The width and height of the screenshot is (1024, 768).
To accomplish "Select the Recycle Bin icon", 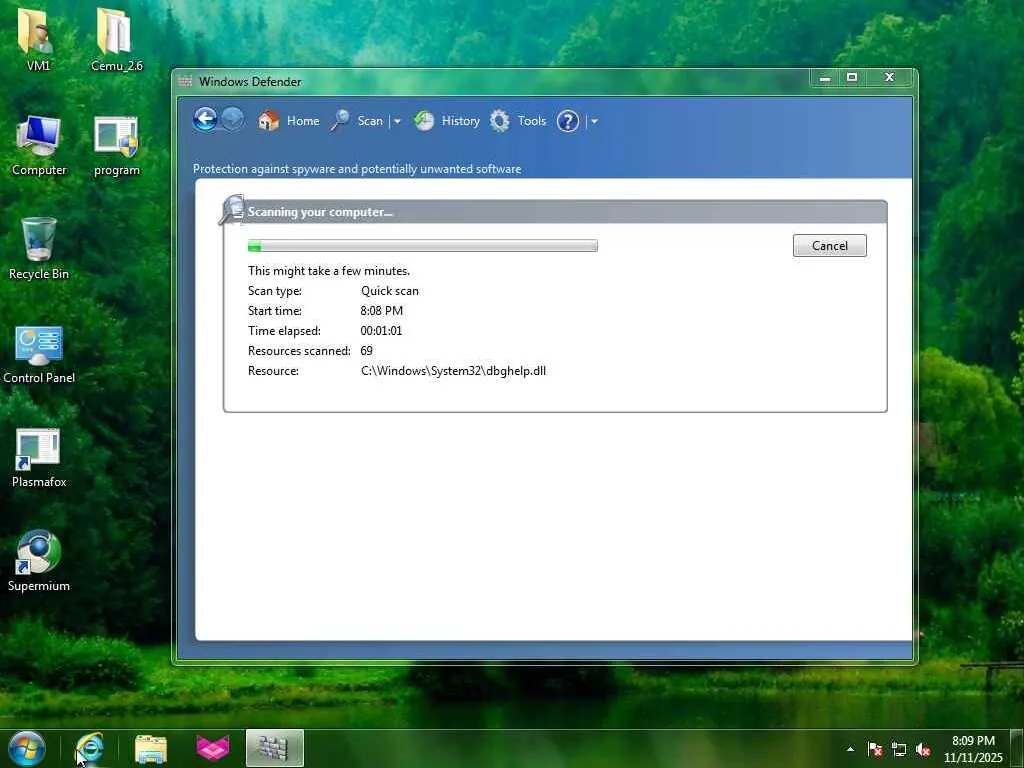I will pyautogui.click(x=39, y=248).
